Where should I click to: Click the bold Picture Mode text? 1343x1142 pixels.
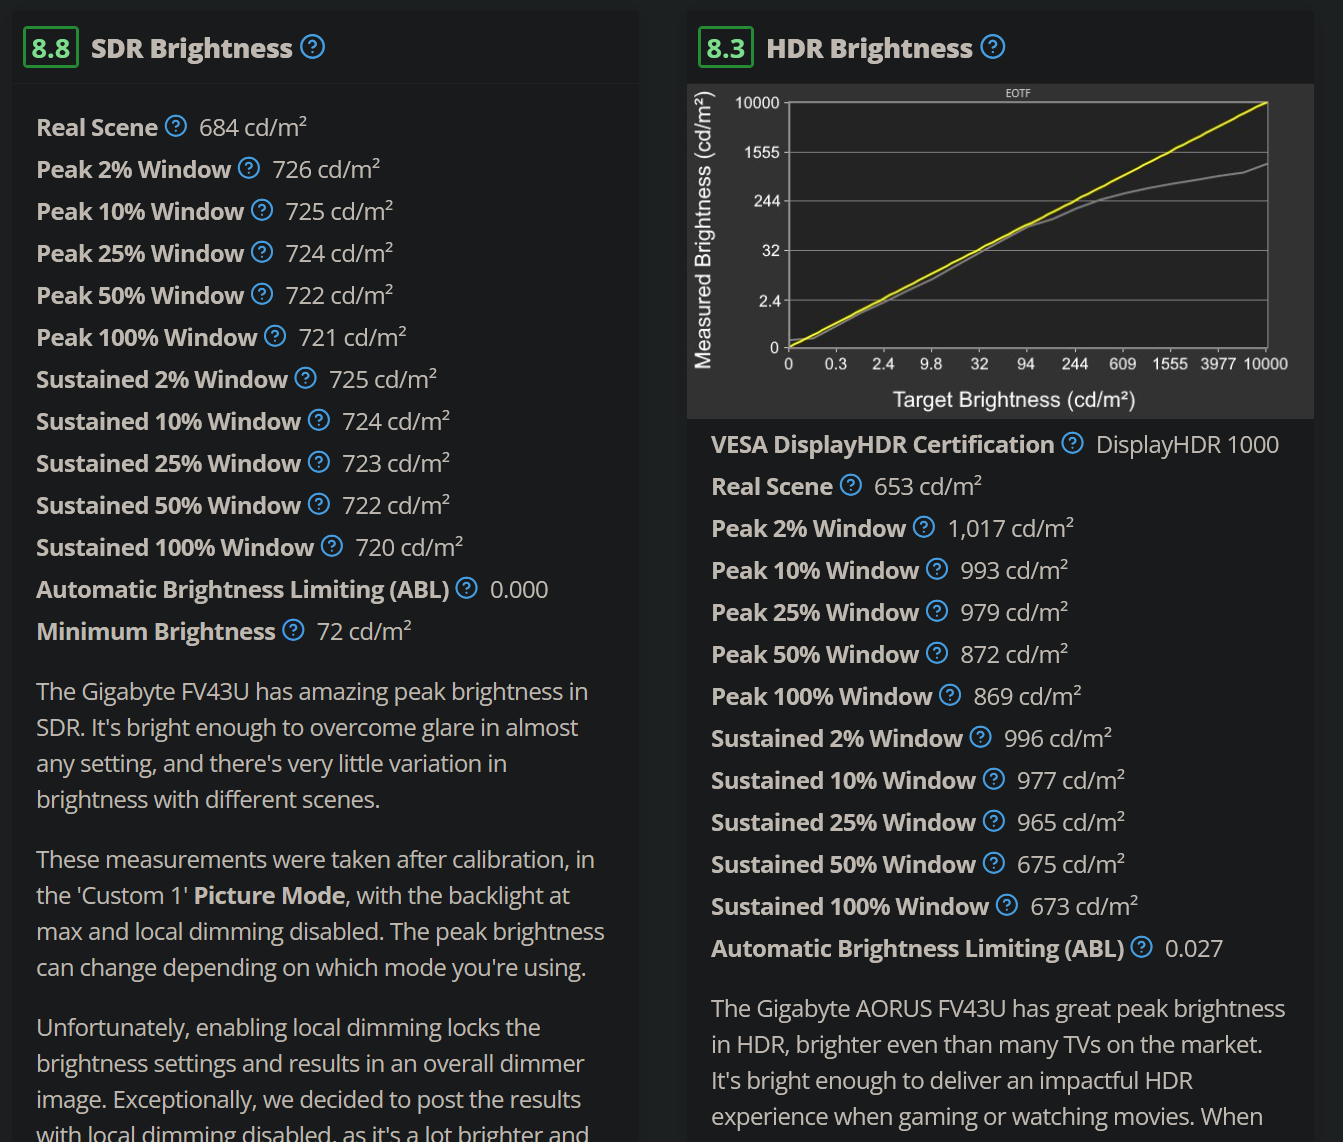point(269,895)
